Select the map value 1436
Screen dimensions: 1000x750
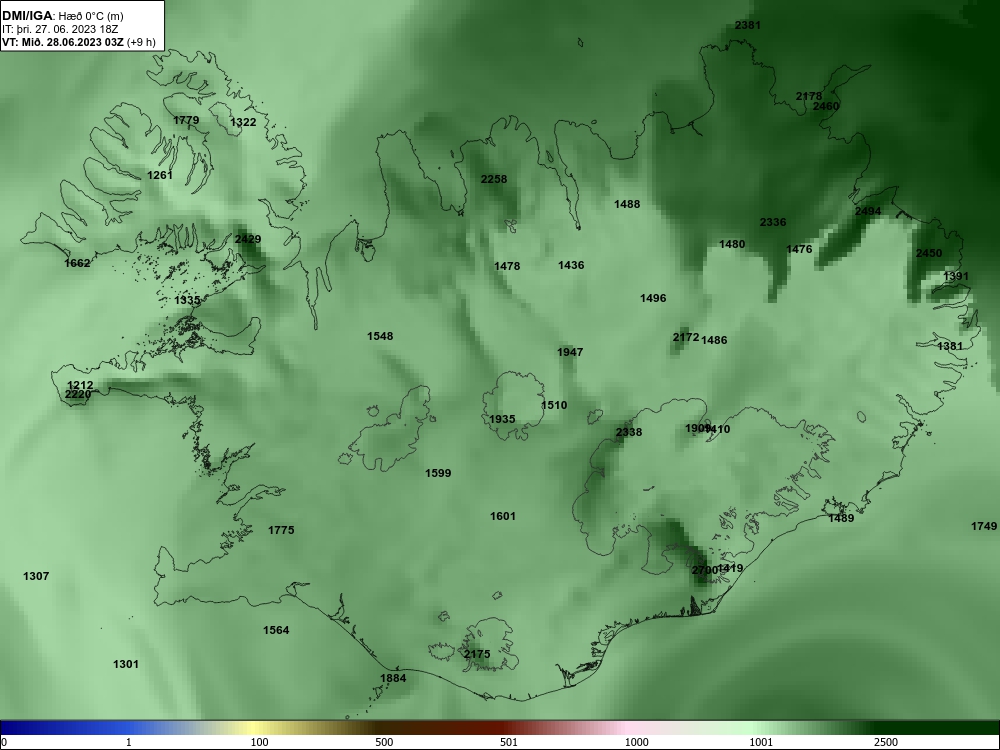571,265
